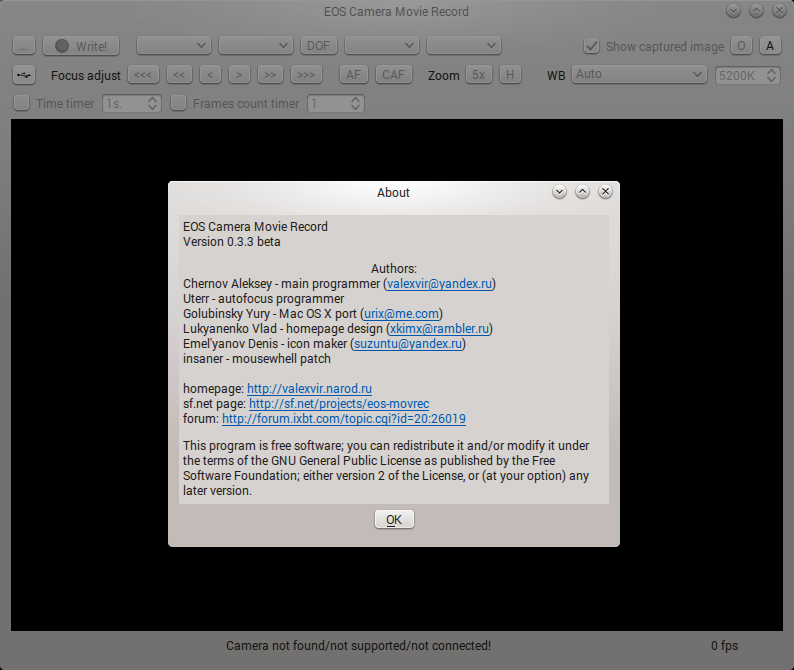Click the O button
The image size is (794, 670).
pos(741,46)
